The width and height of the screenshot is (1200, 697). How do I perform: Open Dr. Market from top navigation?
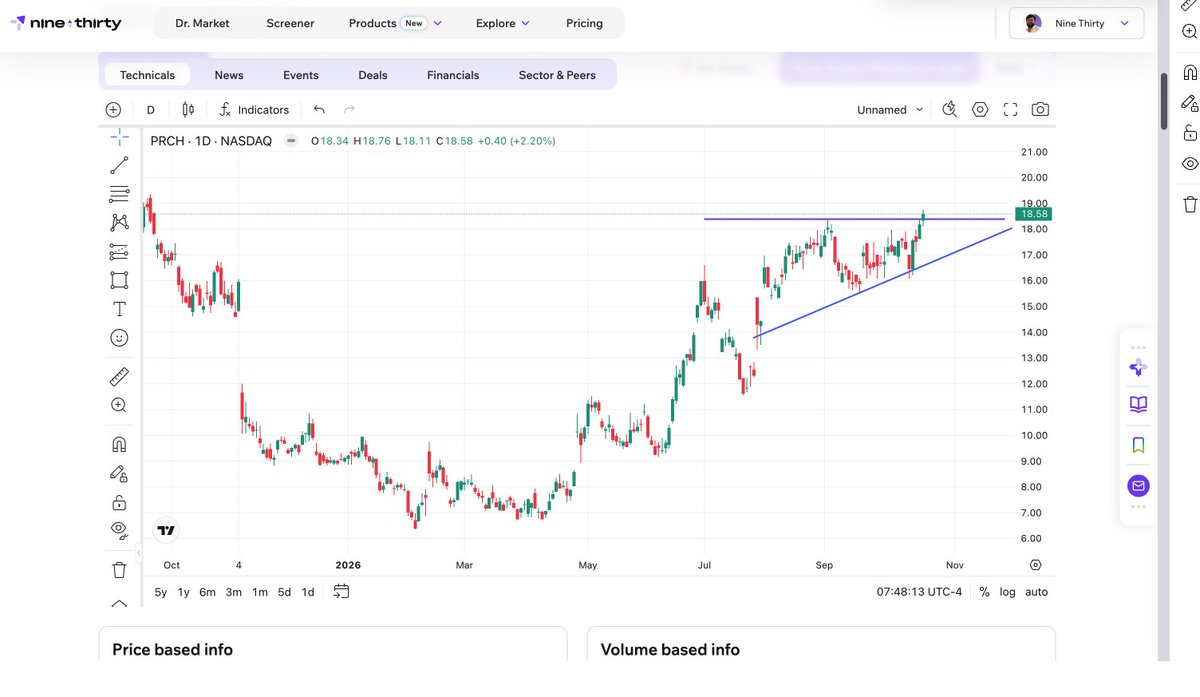click(x=202, y=23)
